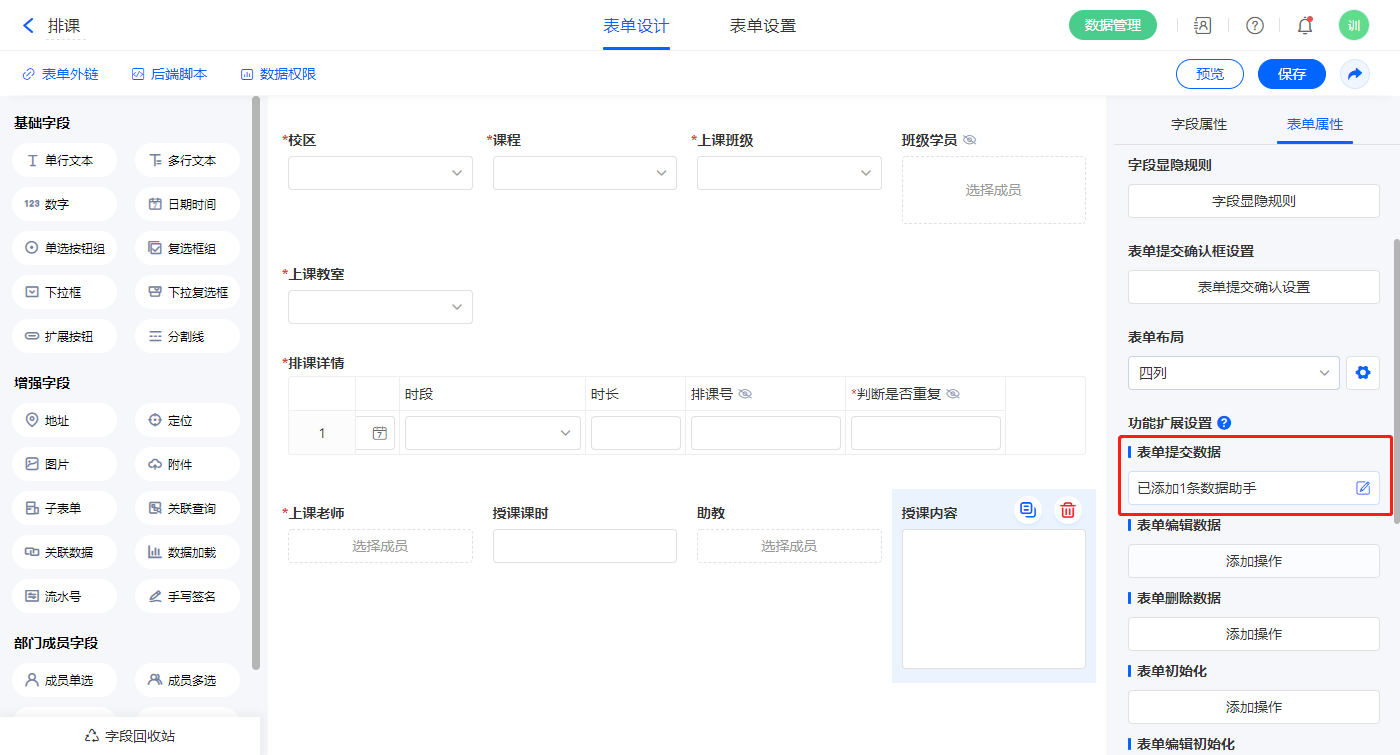Click the back arrow next to 排课
Viewport: 1400px width, 755px height.
(x=28, y=25)
